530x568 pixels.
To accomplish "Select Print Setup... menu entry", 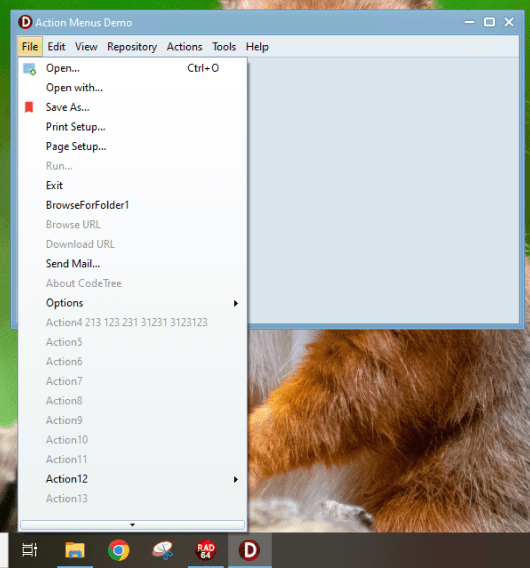I will point(133,127).
